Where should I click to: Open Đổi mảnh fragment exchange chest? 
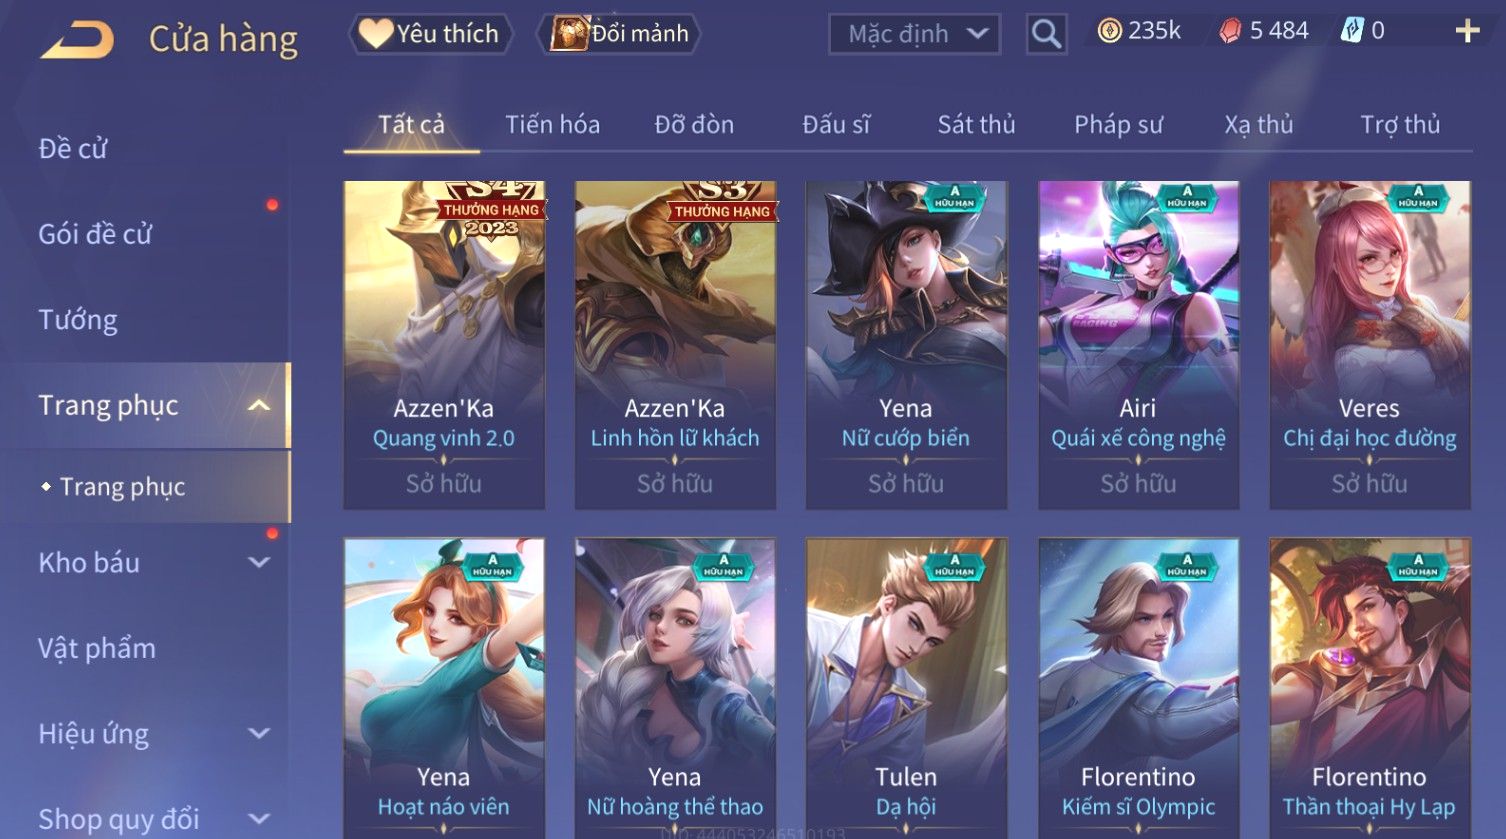[619, 34]
